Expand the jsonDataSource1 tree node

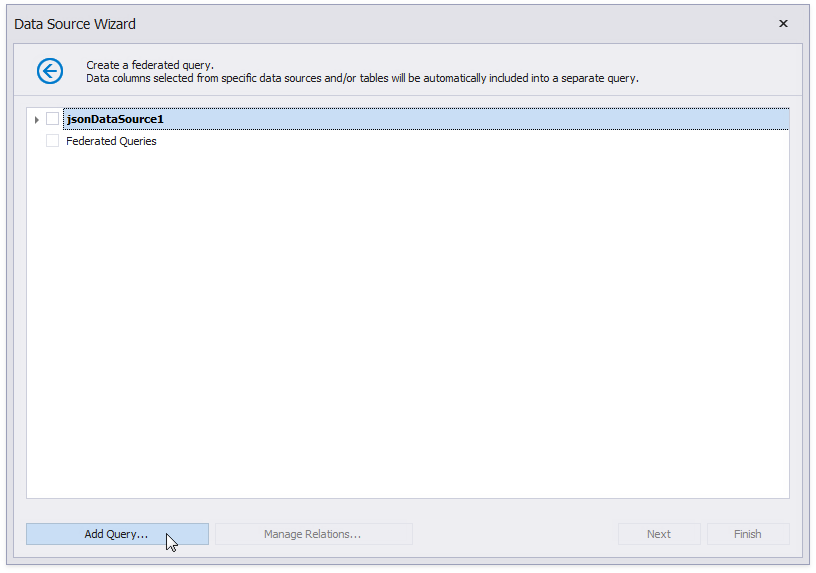[x=37, y=120]
